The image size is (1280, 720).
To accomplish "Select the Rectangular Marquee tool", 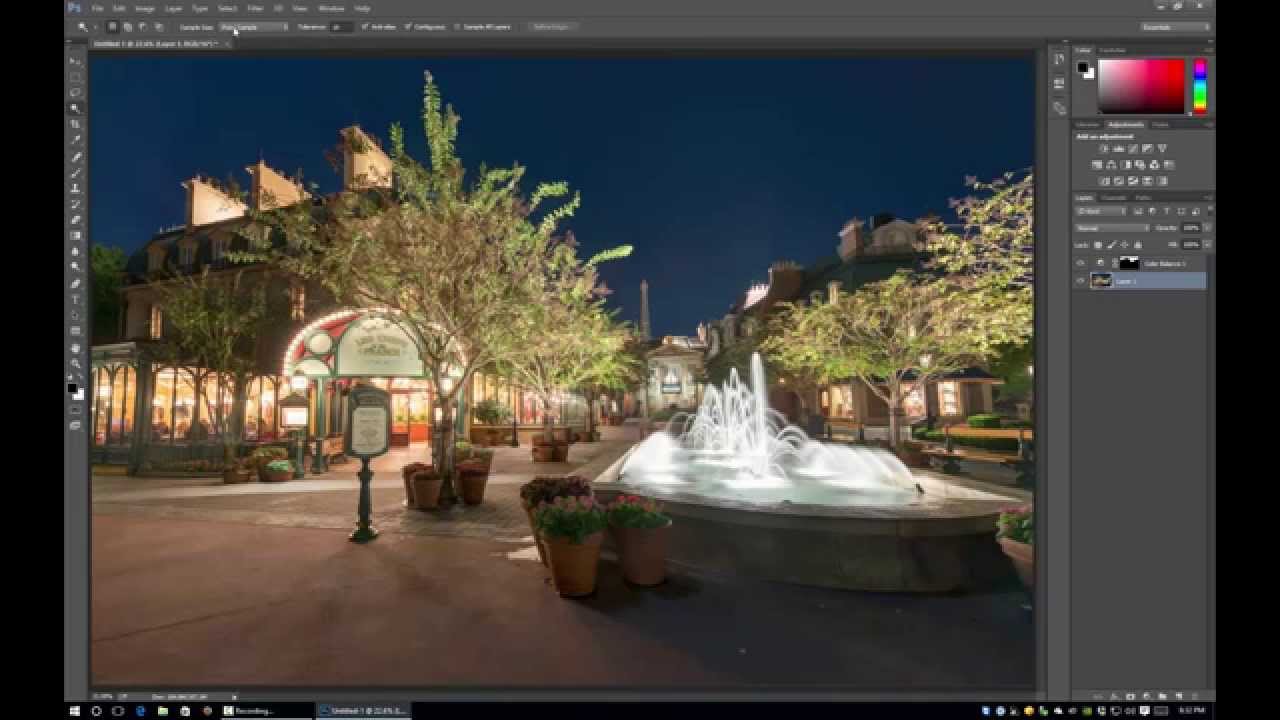I will point(76,76).
